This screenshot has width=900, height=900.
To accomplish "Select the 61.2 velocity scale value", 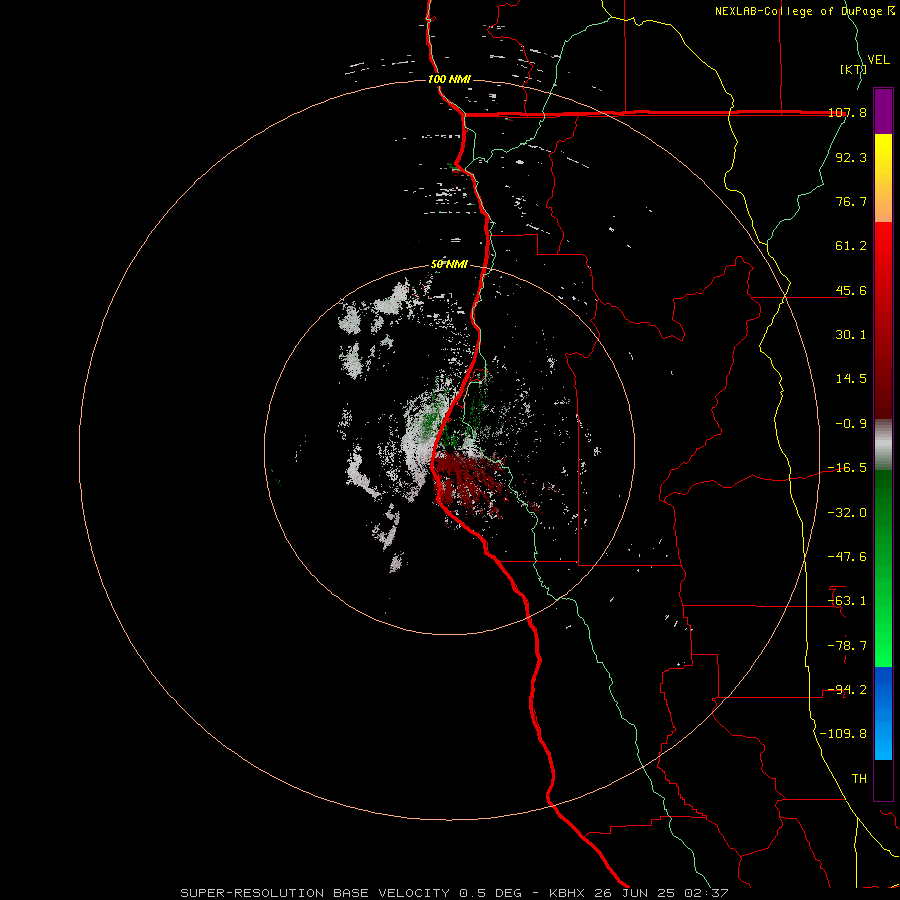I will 851,246.
